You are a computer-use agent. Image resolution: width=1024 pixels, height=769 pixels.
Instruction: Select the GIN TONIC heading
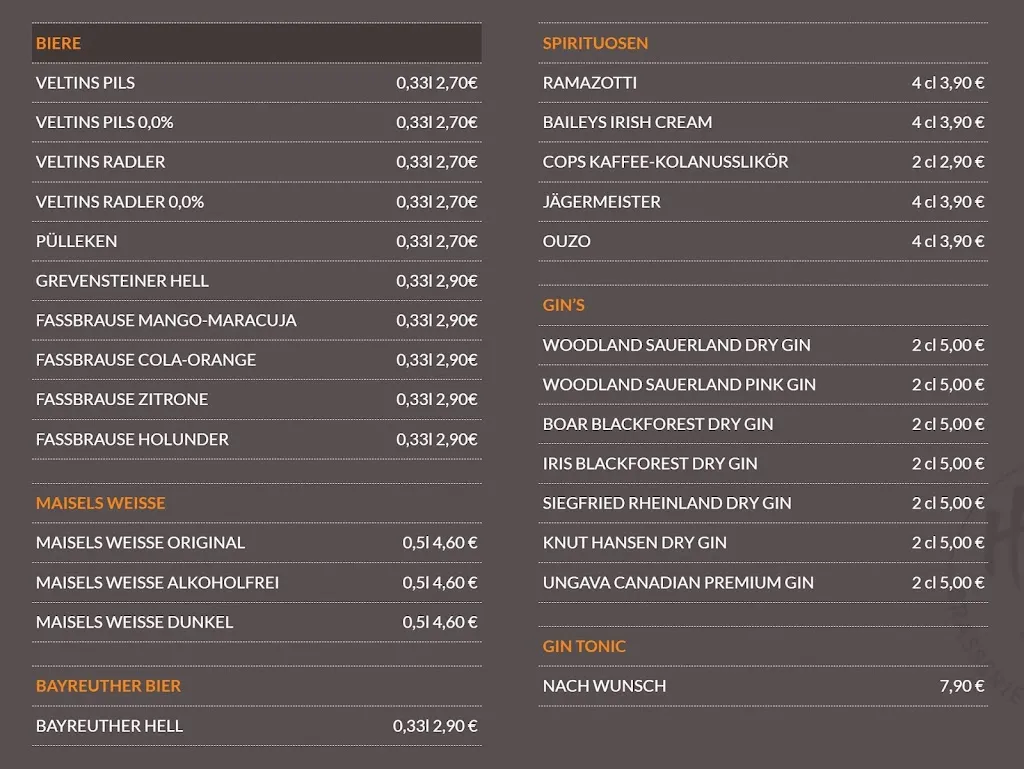pyautogui.click(x=584, y=646)
